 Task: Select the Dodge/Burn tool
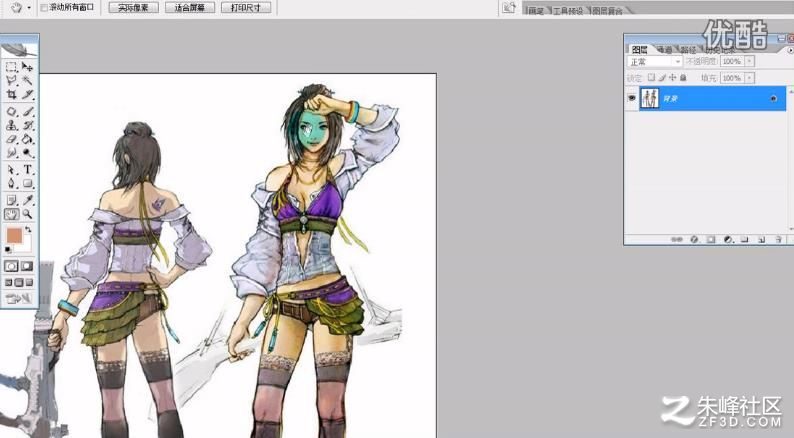coord(27,152)
